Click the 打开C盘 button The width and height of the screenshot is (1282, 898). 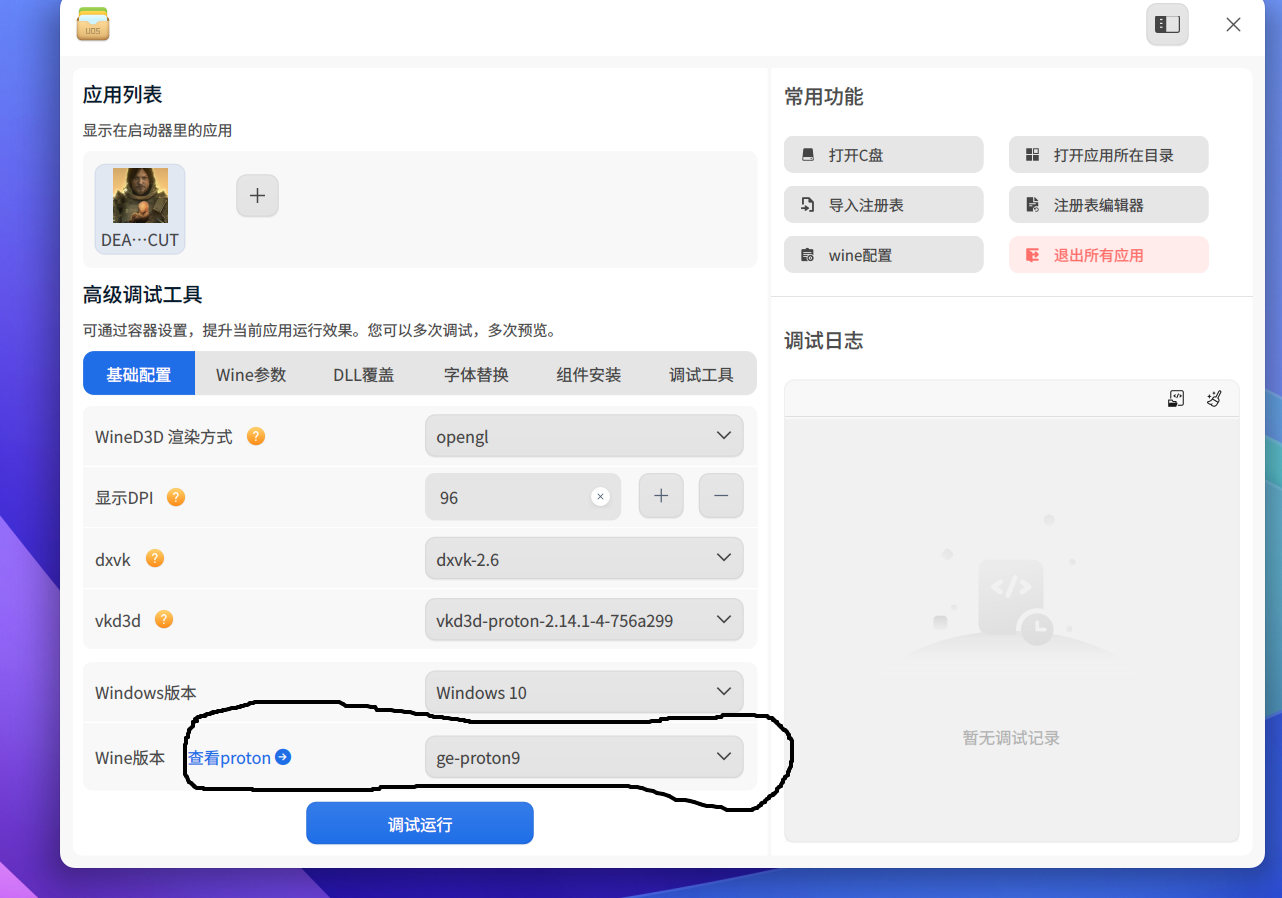[884, 155]
